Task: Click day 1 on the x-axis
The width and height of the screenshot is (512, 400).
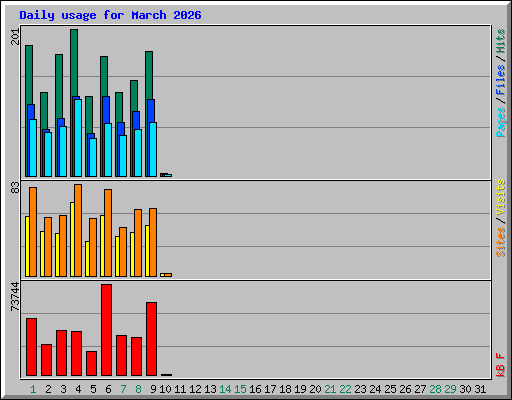Action: 33,389
